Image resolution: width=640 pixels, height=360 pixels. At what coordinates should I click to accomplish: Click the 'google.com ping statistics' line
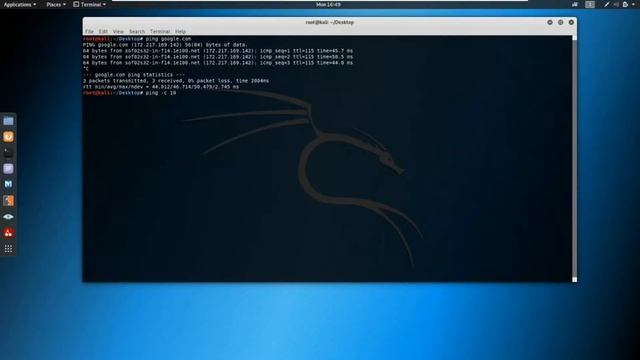click(x=134, y=75)
